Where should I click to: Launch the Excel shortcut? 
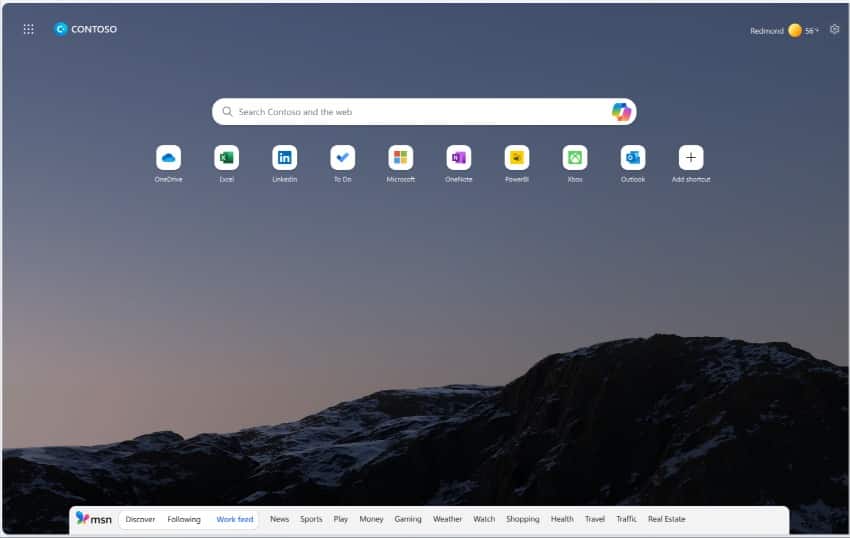[227, 158]
